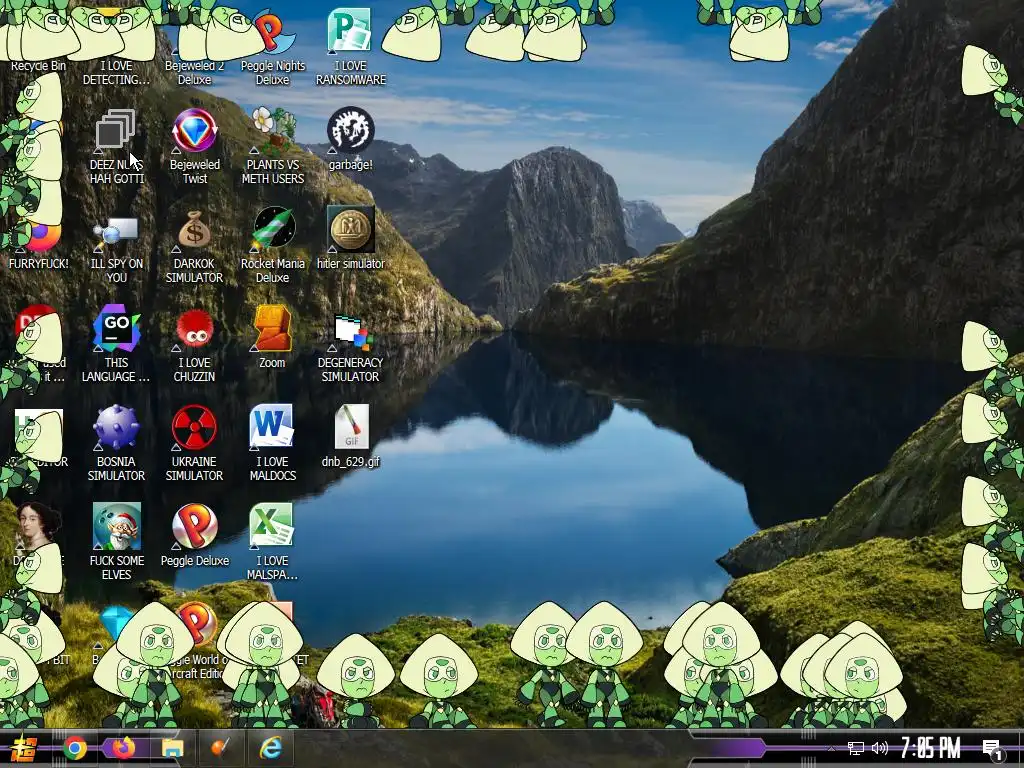Show hidden tray icons chevron
This screenshot has height=768, width=1024.
[831, 749]
